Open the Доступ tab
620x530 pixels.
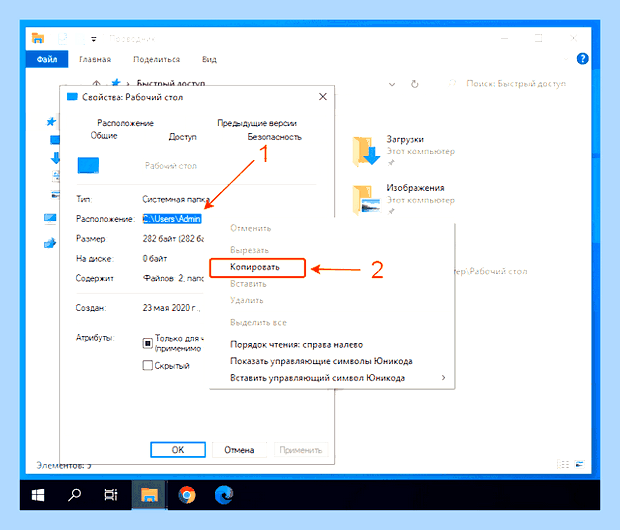(x=182, y=137)
